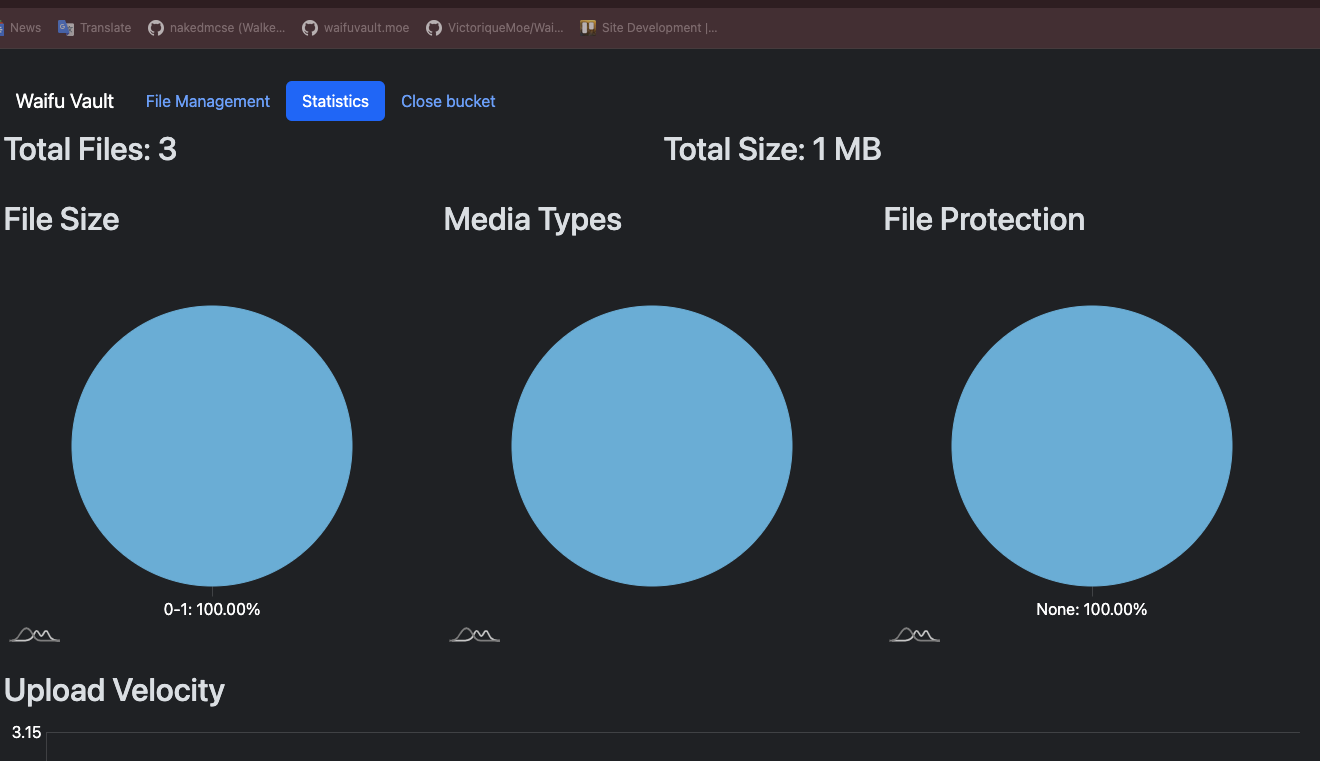Viewport: 1320px width, 761px height.
Task: Open the Site Development bookmark
Action: click(x=649, y=28)
